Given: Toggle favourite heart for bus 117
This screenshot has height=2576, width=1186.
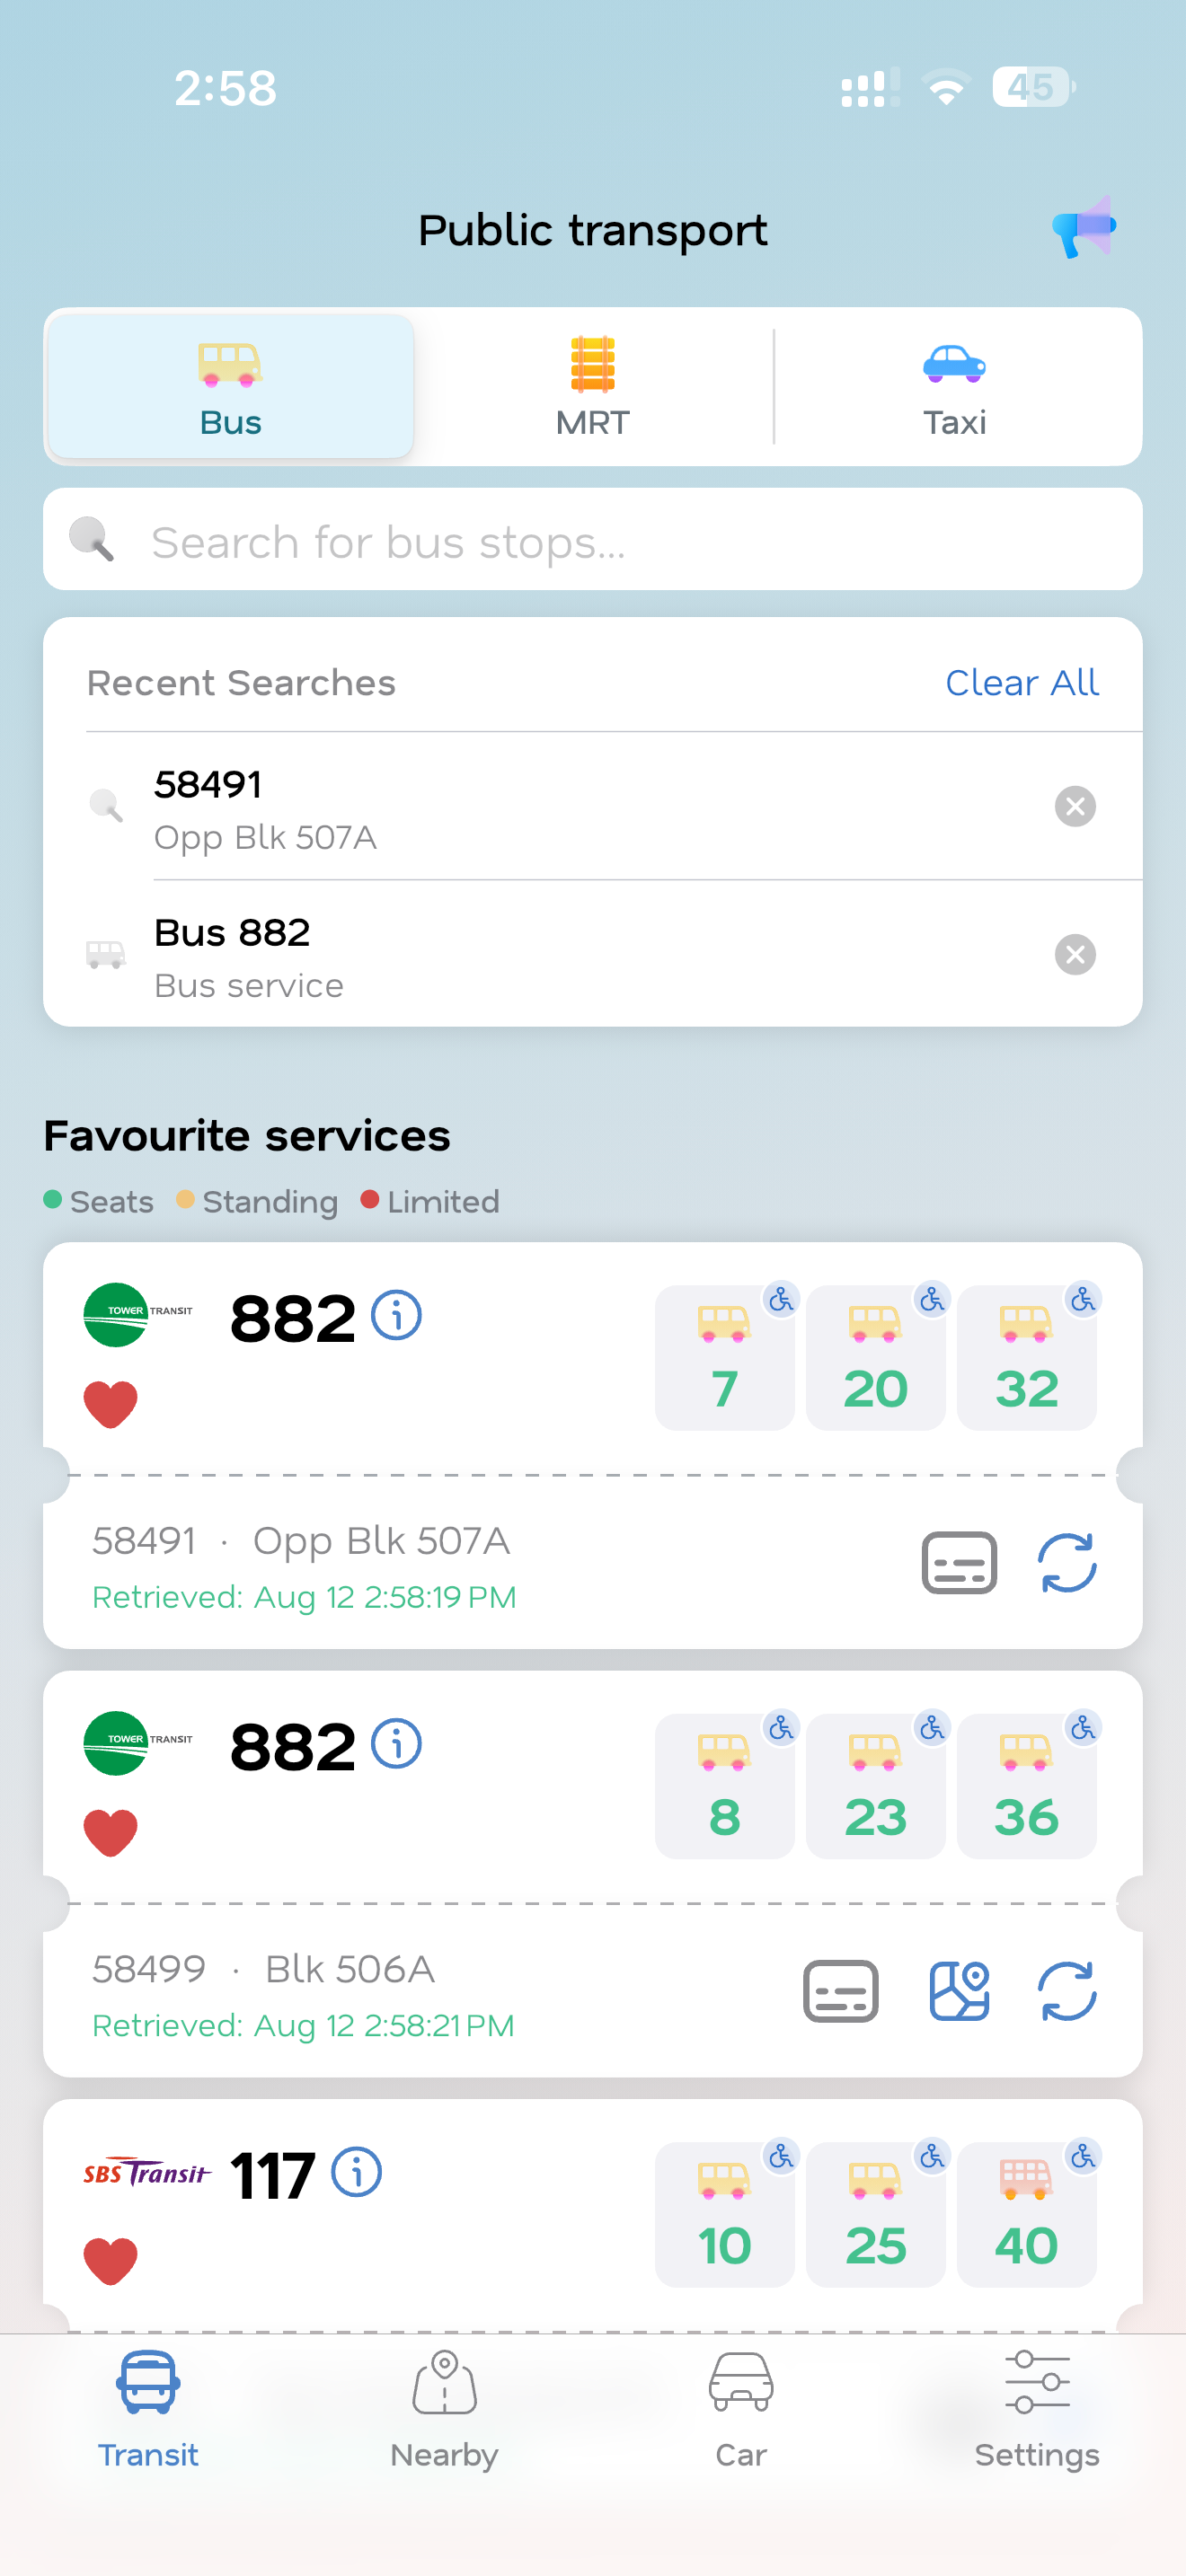Looking at the screenshot, I should 110,2261.
